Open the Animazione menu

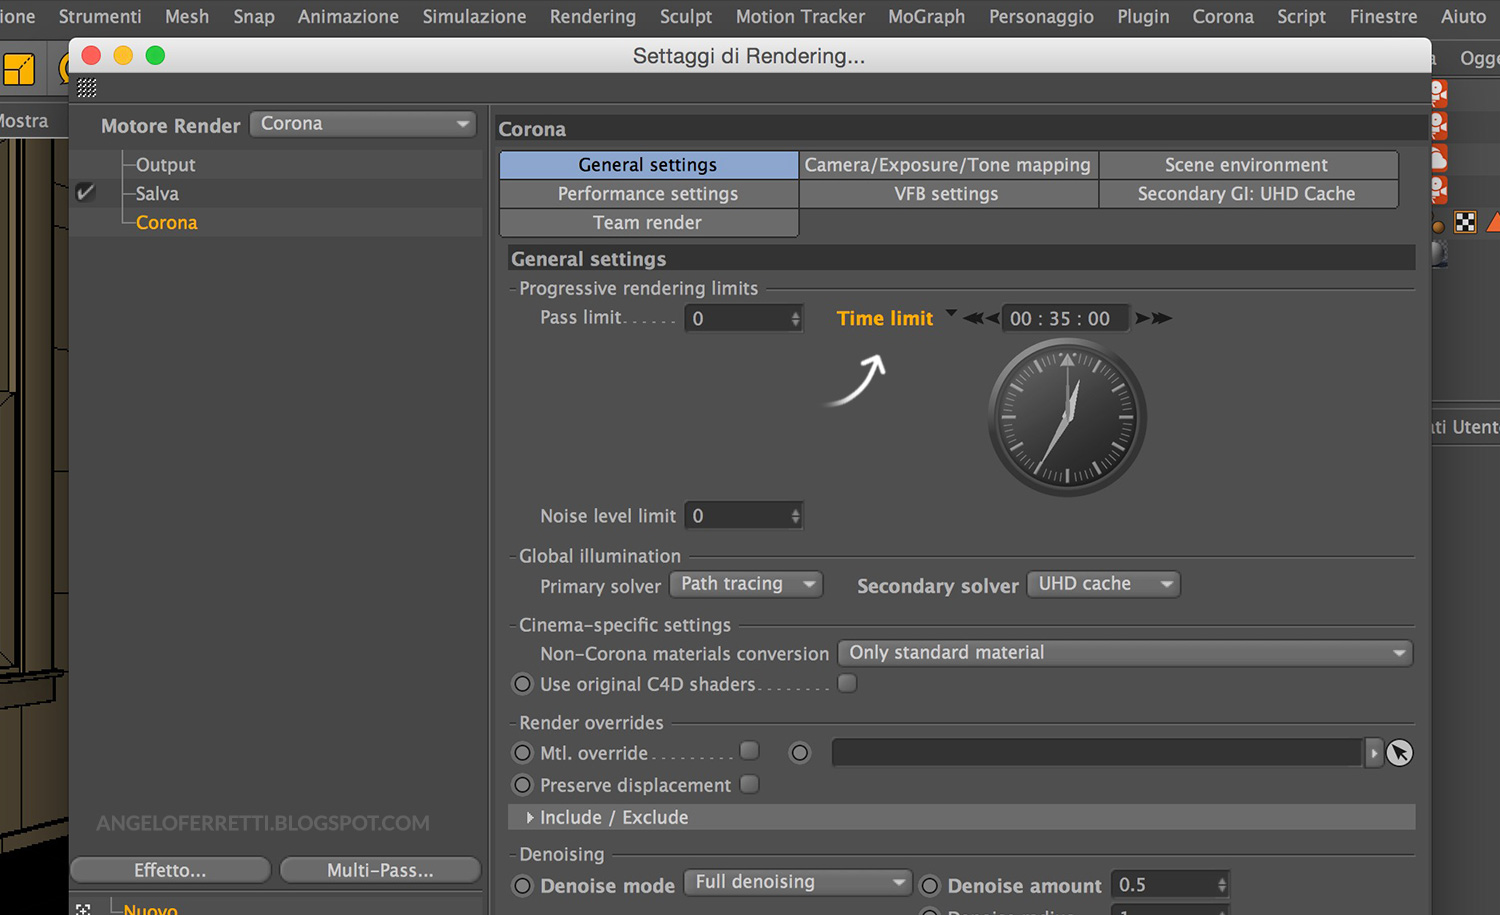(348, 17)
